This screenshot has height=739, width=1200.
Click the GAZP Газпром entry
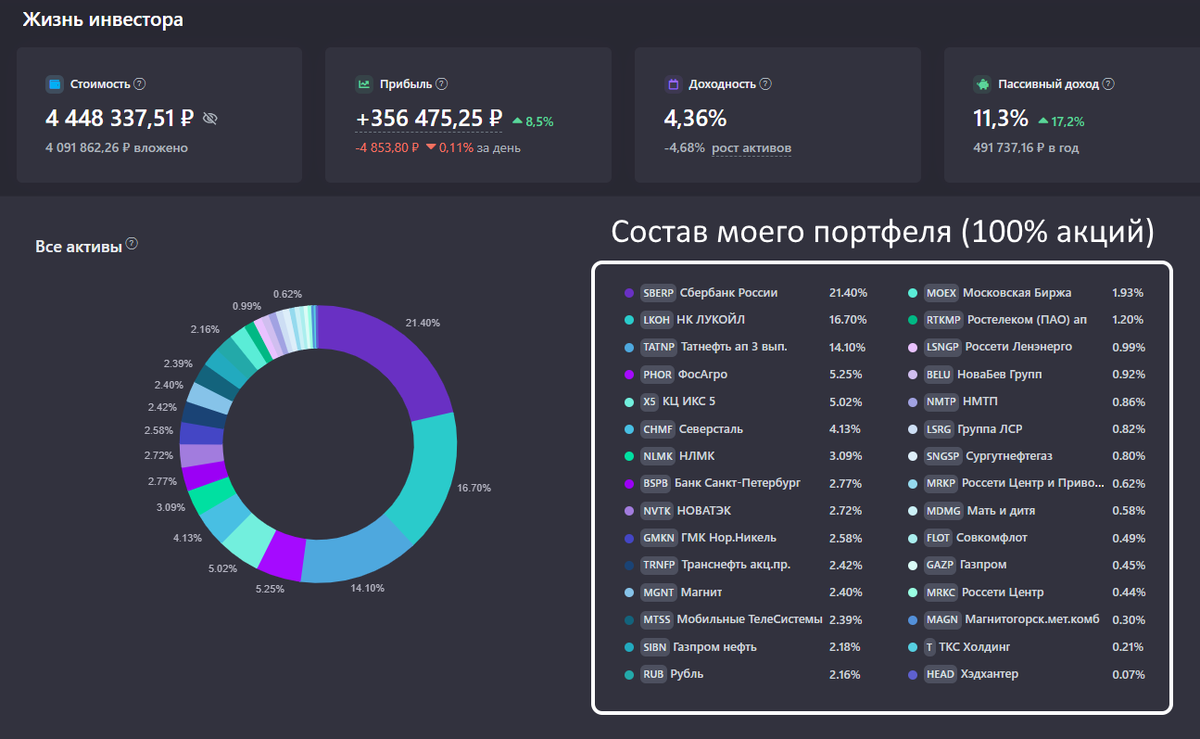(1027, 565)
